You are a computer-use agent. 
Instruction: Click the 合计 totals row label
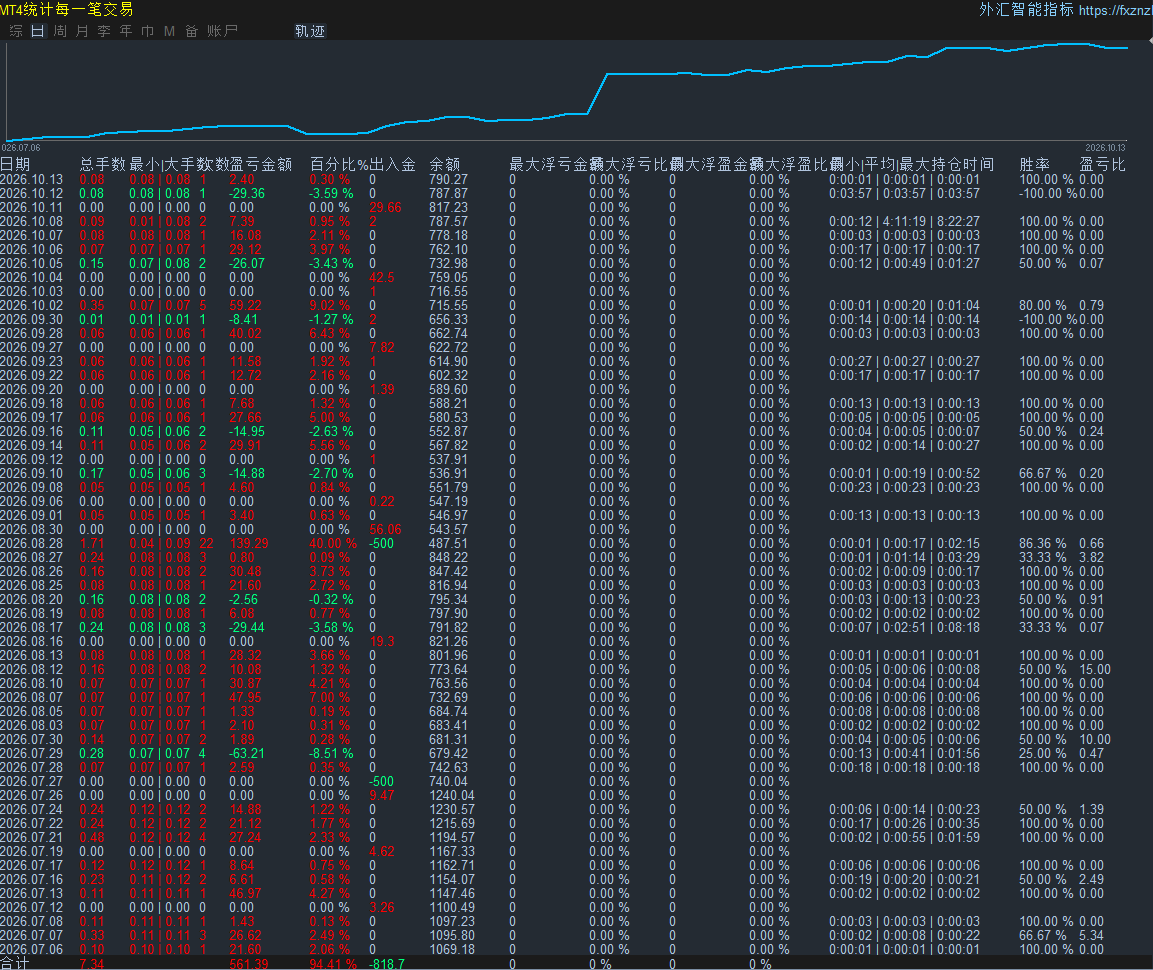pos(15,963)
